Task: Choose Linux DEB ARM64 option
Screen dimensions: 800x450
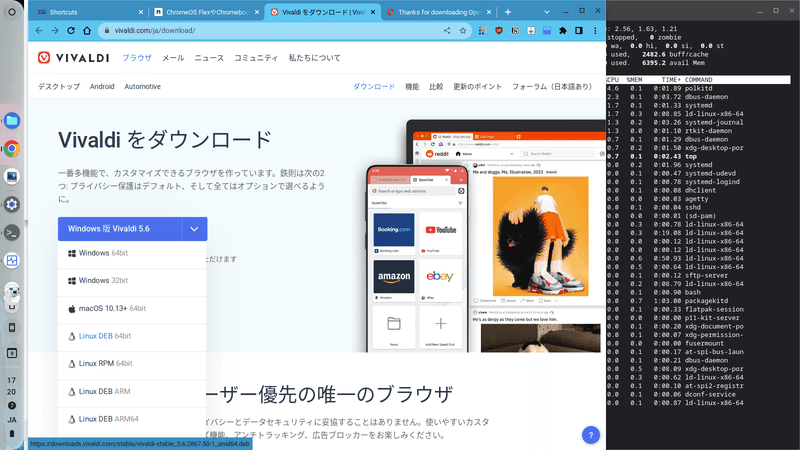Action: tap(132, 419)
